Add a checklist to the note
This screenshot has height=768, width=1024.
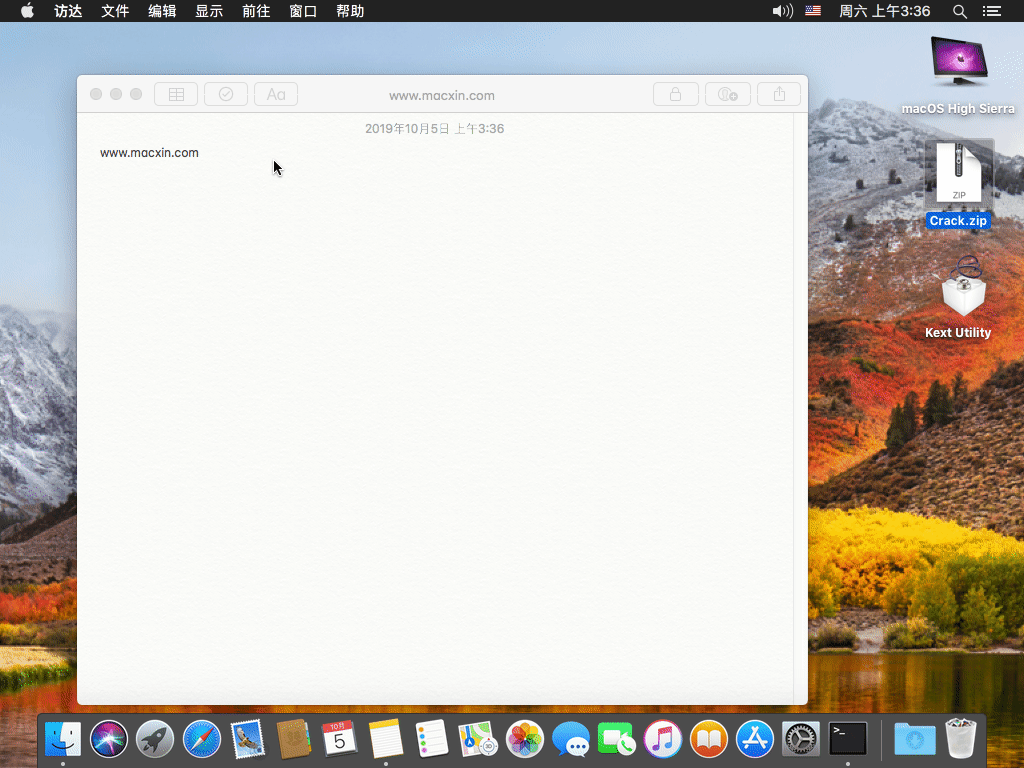pyautogui.click(x=226, y=94)
